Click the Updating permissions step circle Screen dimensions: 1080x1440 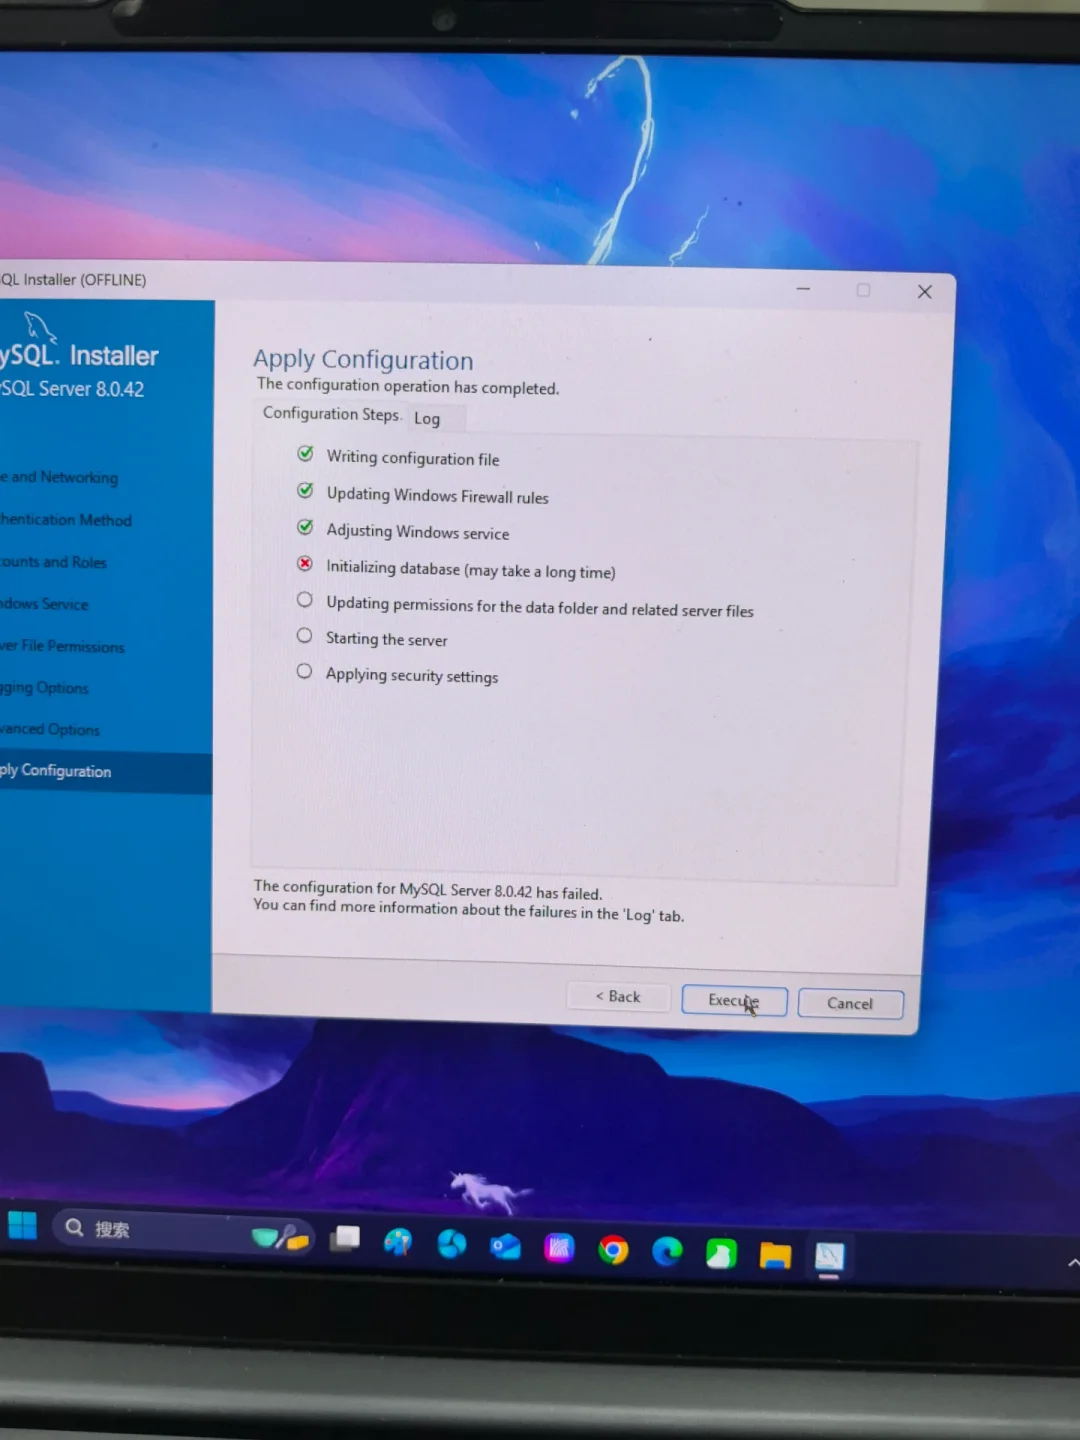(305, 600)
